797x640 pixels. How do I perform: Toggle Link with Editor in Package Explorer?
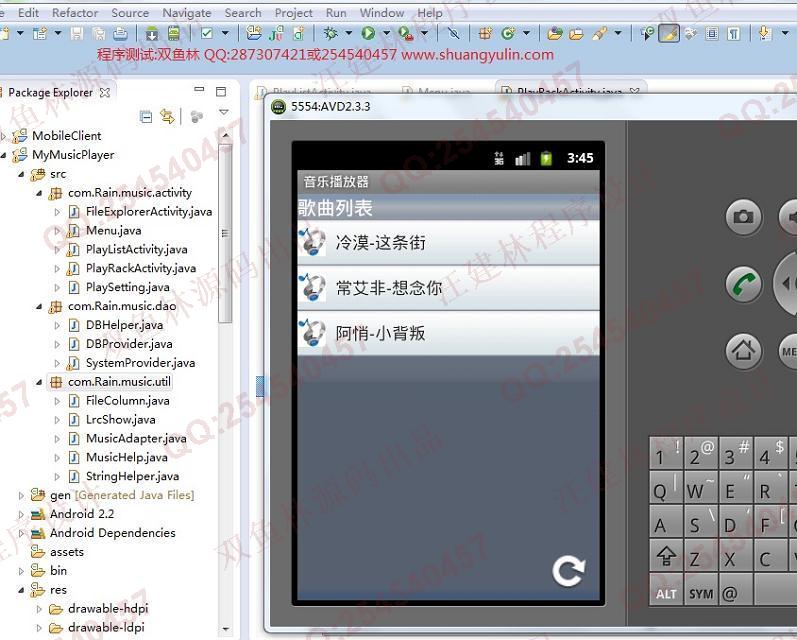pos(167,117)
